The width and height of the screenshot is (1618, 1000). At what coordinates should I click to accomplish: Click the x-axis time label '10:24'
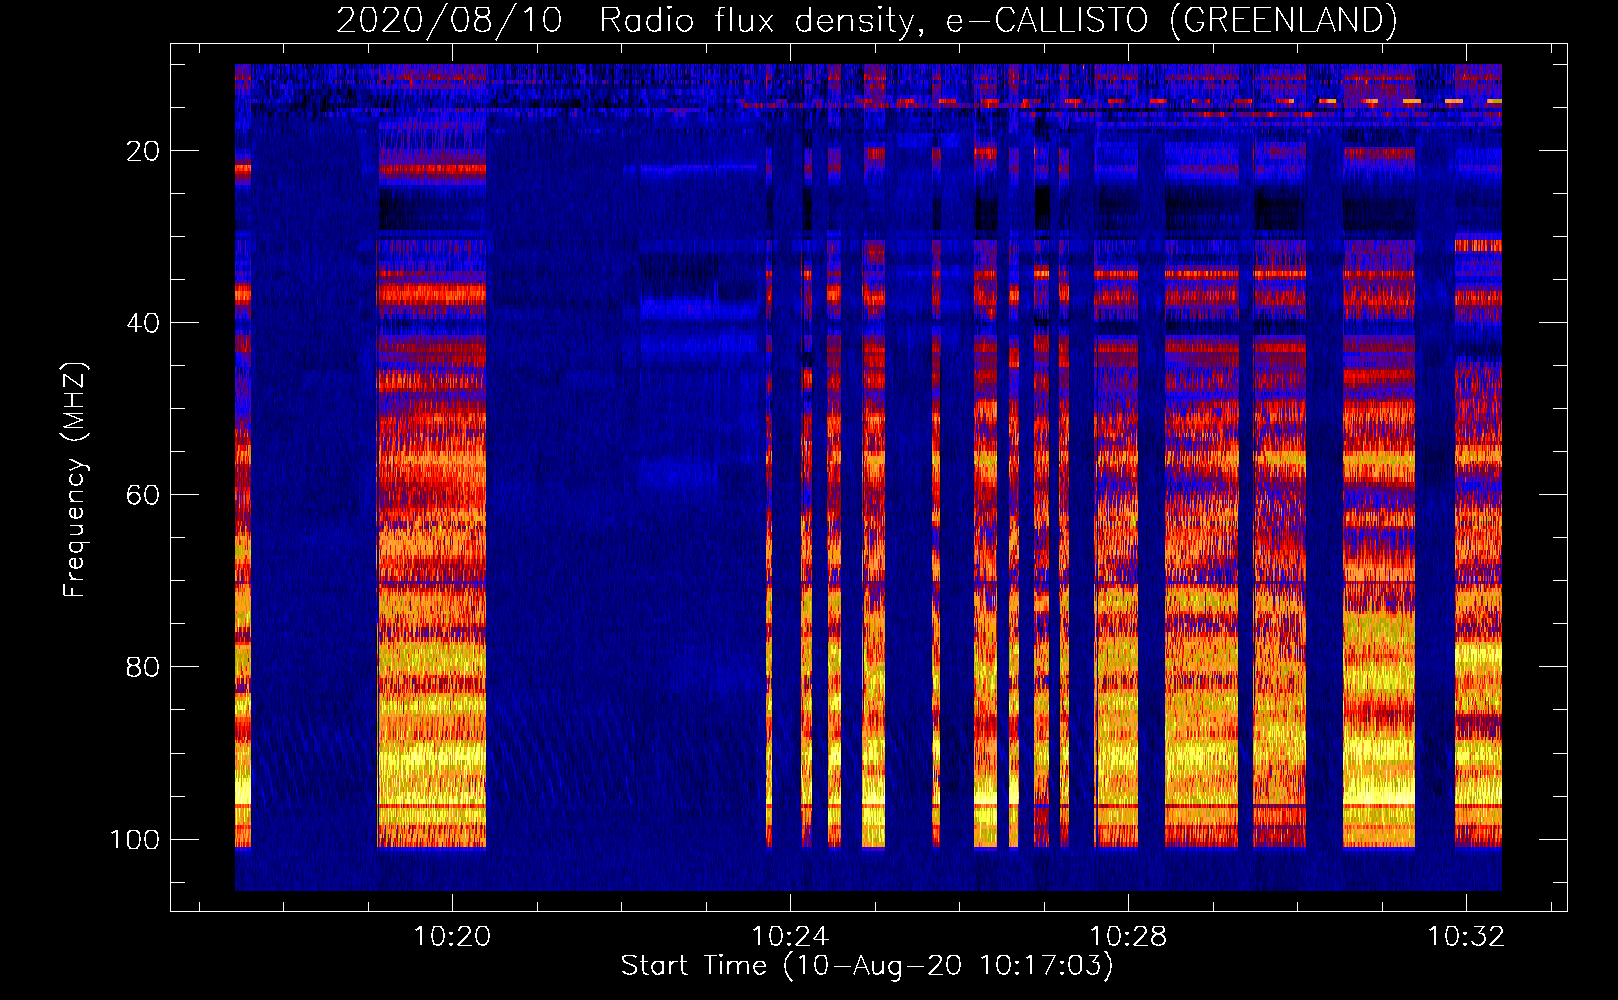click(790, 937)
